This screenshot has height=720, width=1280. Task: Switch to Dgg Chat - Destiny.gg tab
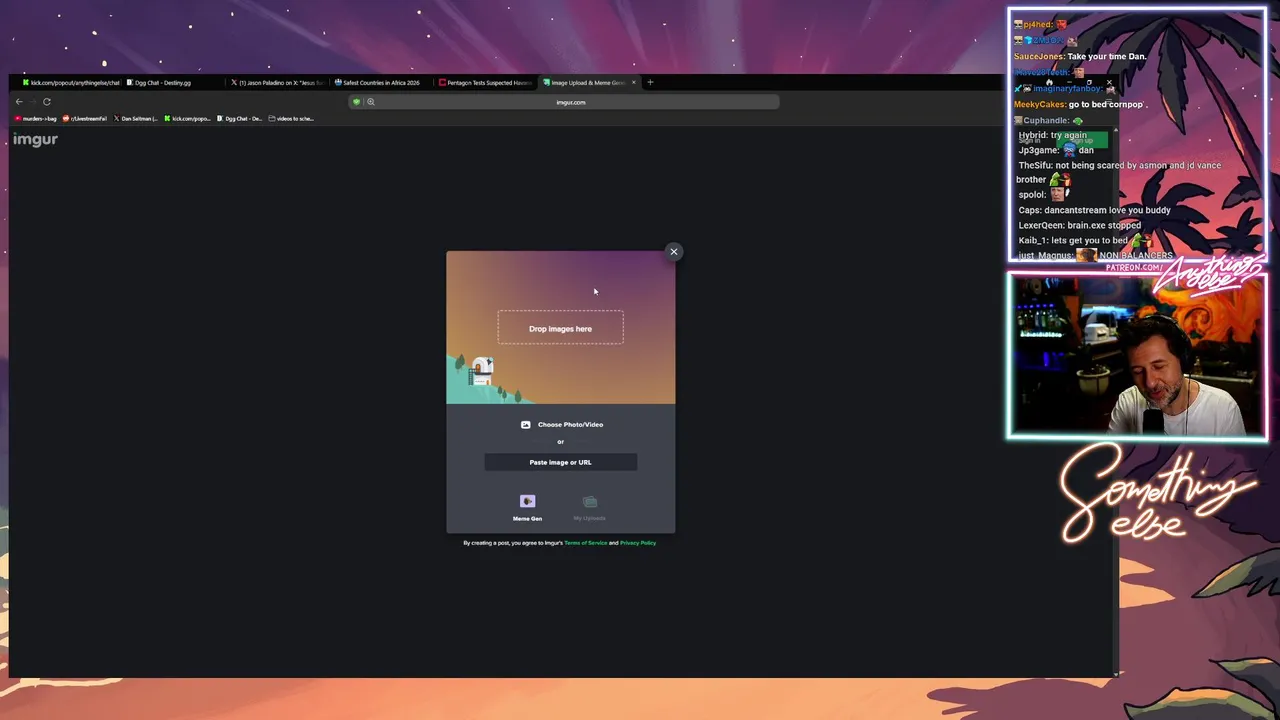(172, 83)
